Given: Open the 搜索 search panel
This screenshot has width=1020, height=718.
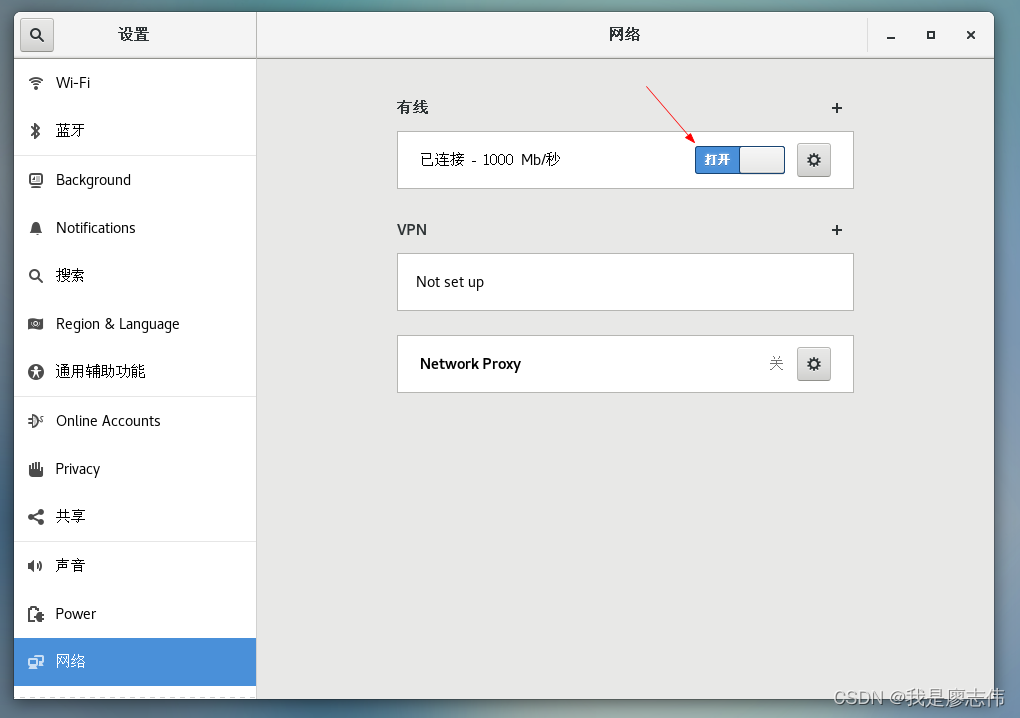Looking at the screenshot, I should pos(135,276).
